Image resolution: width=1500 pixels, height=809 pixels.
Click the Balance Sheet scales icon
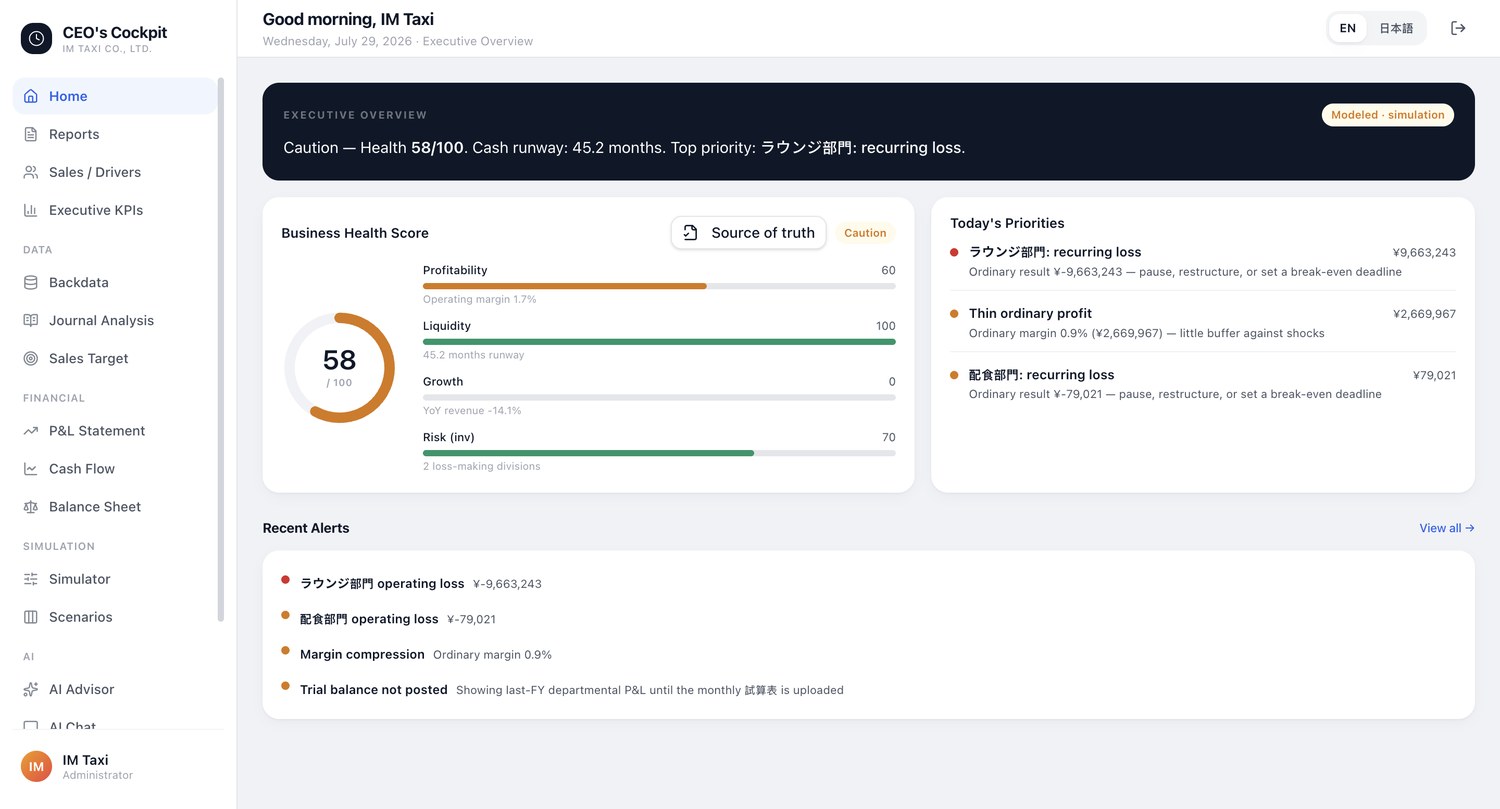click(31, 506)
